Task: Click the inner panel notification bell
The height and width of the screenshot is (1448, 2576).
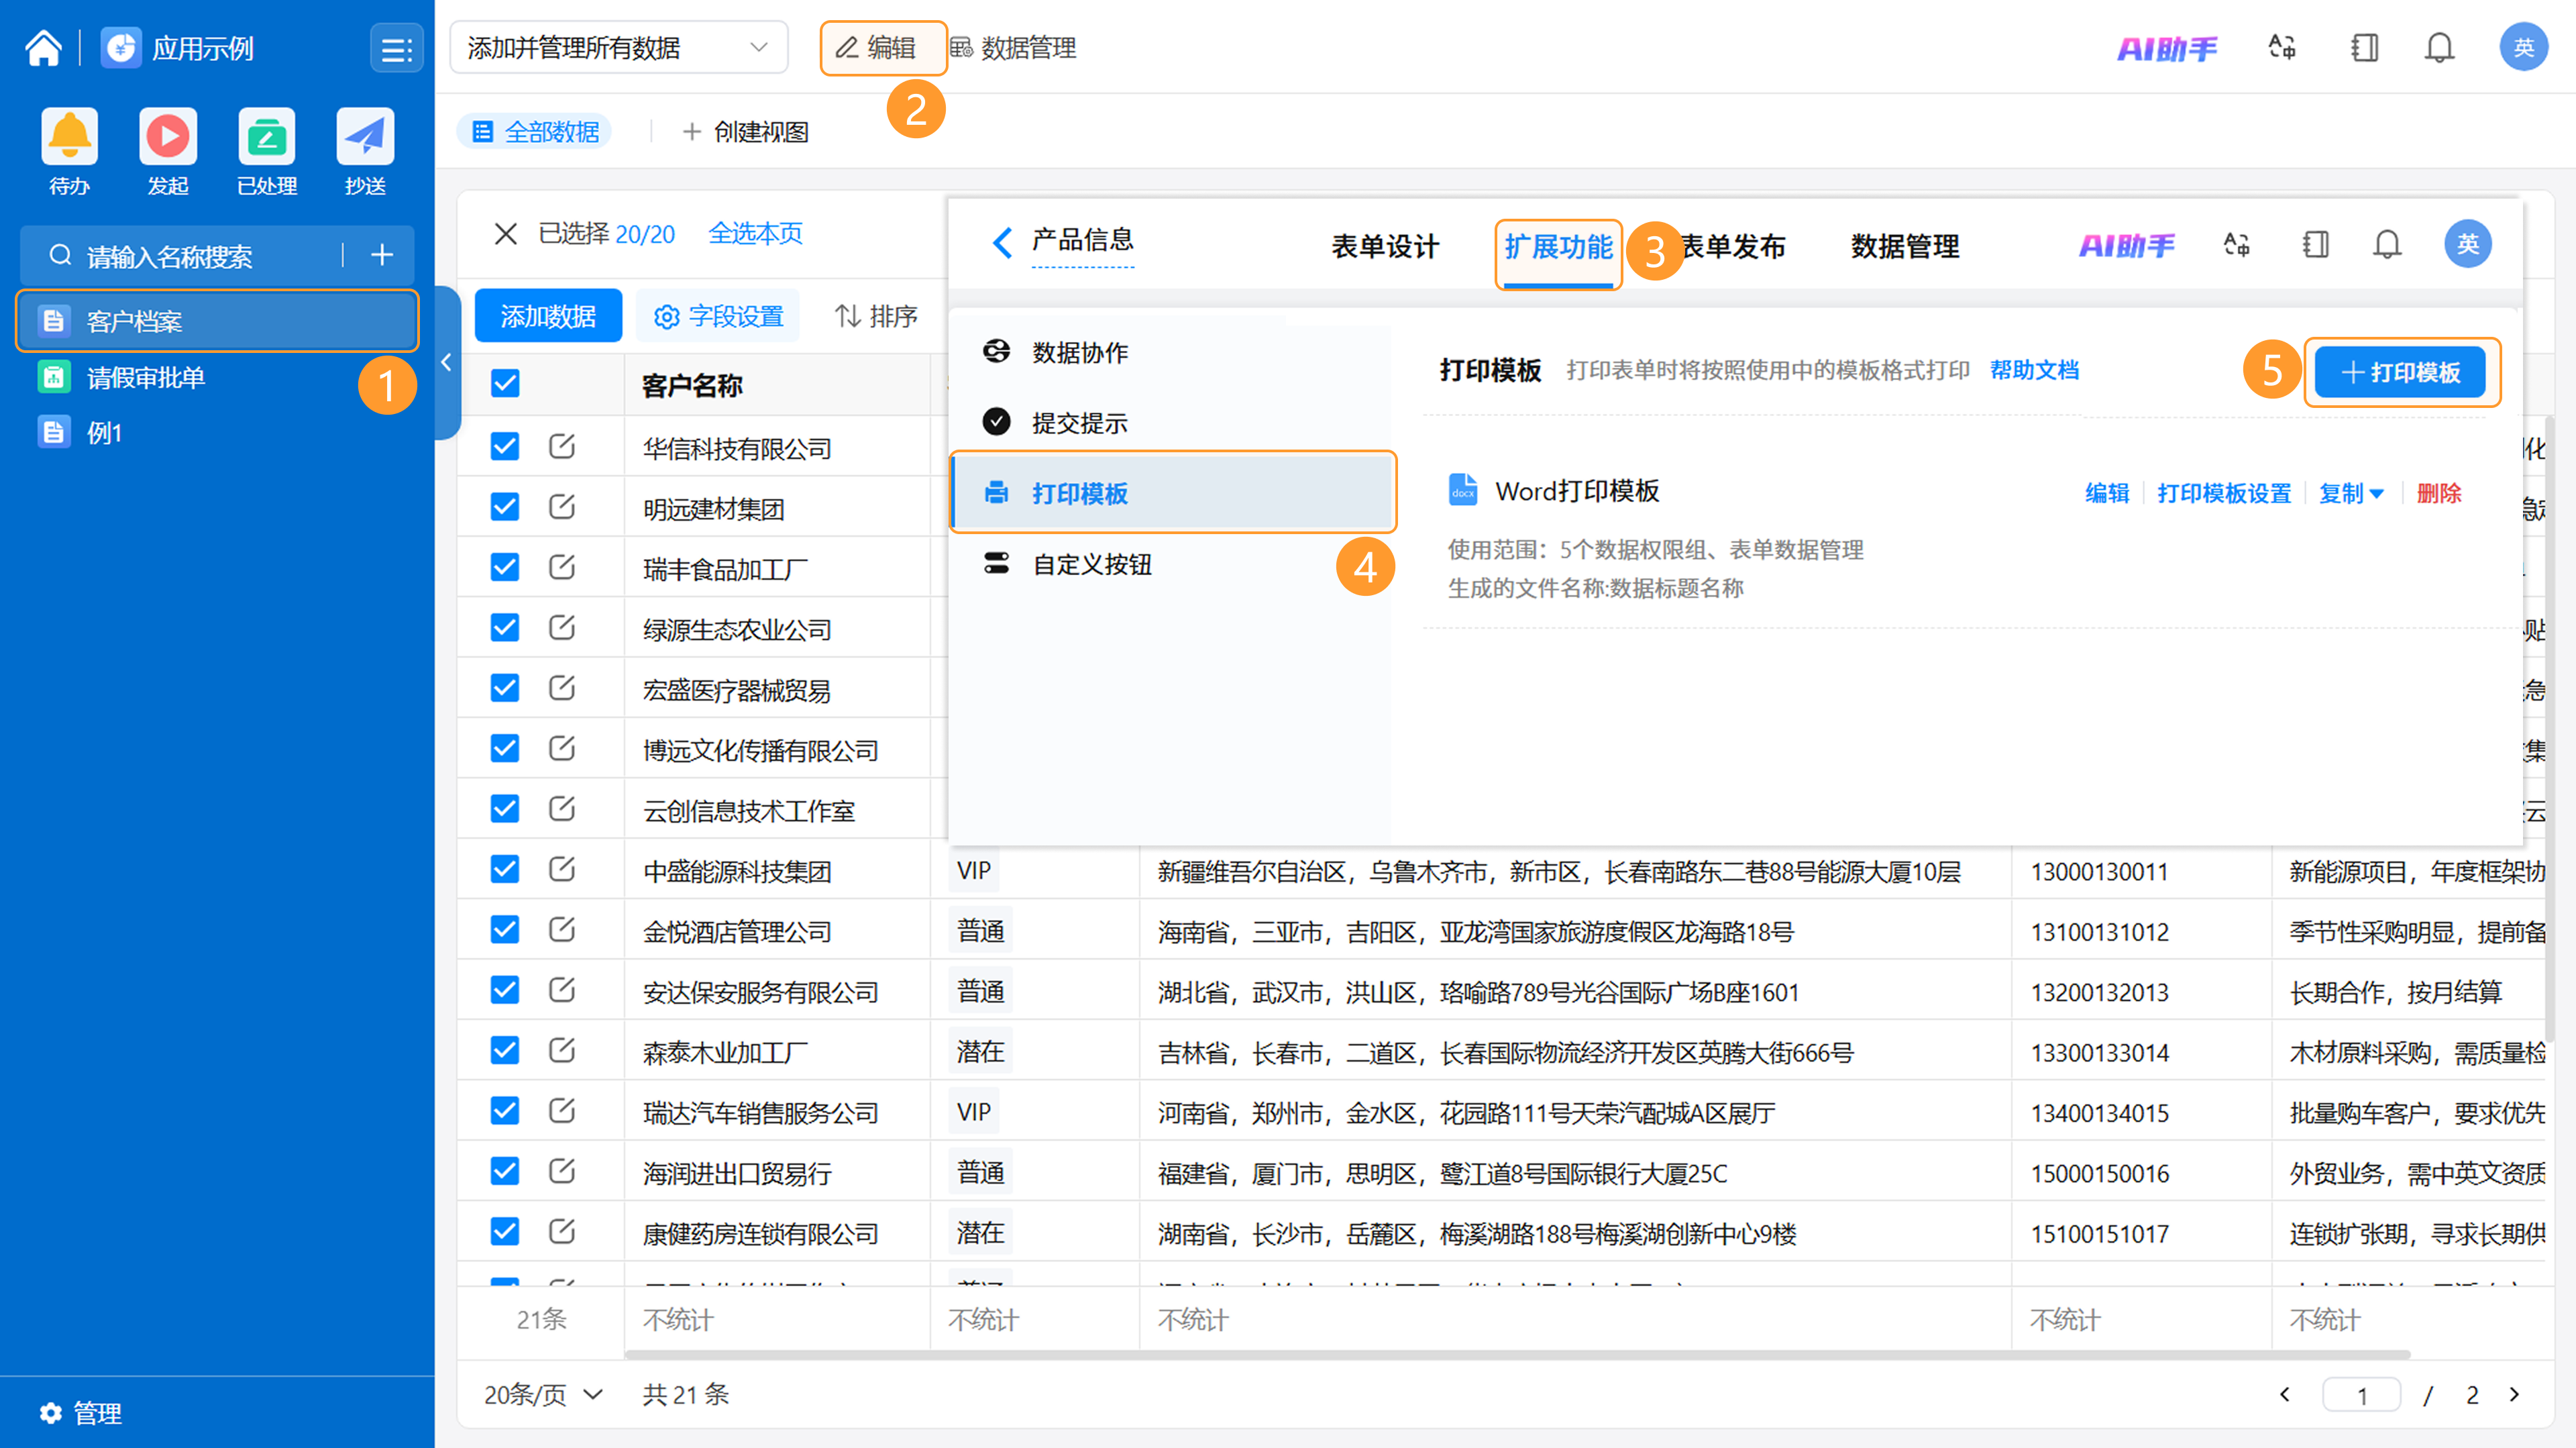Action: coord(2387,245)
